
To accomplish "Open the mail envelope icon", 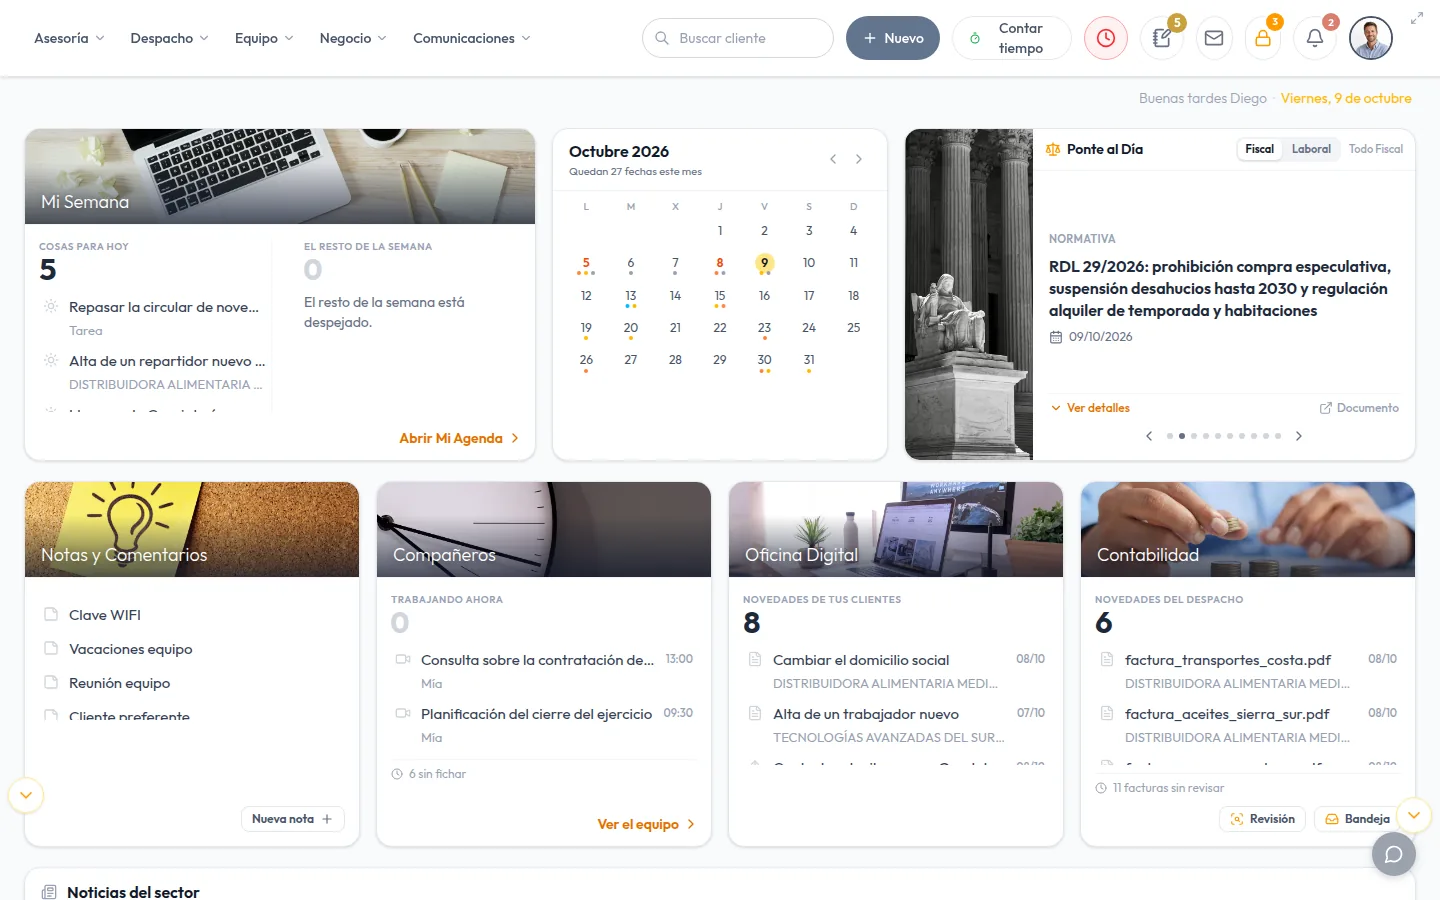I will click(1214, 38).
